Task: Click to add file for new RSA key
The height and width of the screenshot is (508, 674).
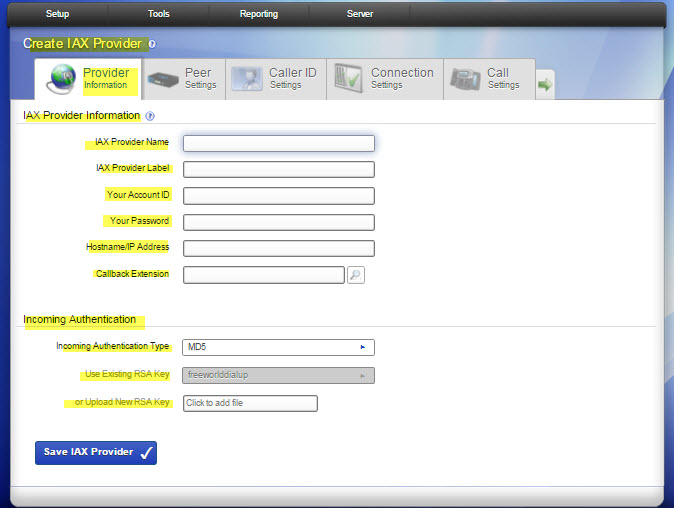Action: tap(250, 403)
